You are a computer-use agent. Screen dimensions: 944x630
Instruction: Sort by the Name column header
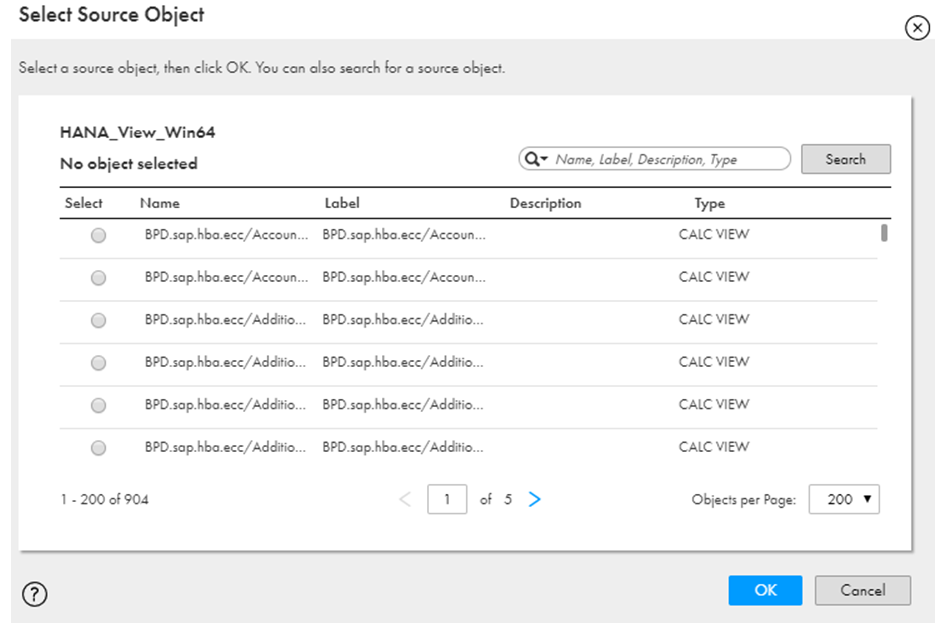coord(160,204)
